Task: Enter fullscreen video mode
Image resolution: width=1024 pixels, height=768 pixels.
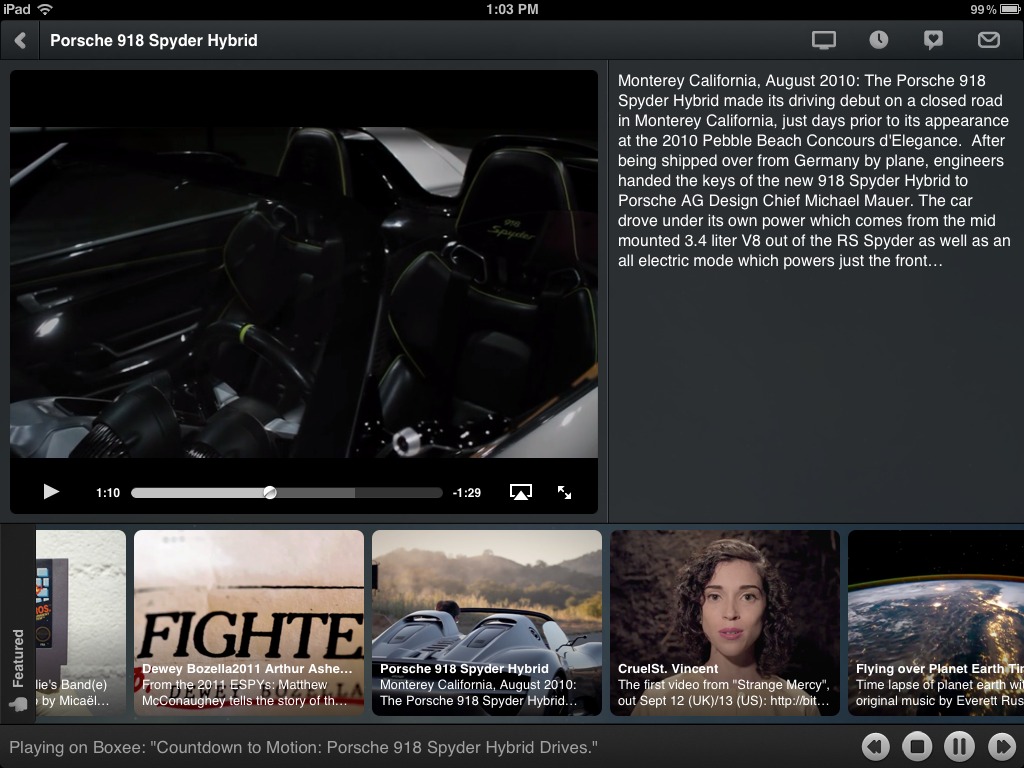Action: pos(565,492)
